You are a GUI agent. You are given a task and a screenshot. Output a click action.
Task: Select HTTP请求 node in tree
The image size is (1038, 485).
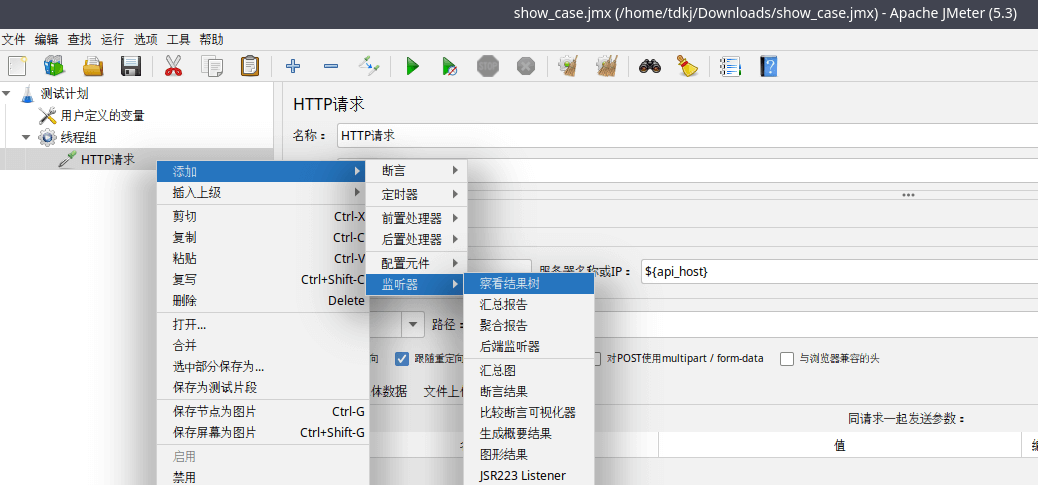click(107, 159)
